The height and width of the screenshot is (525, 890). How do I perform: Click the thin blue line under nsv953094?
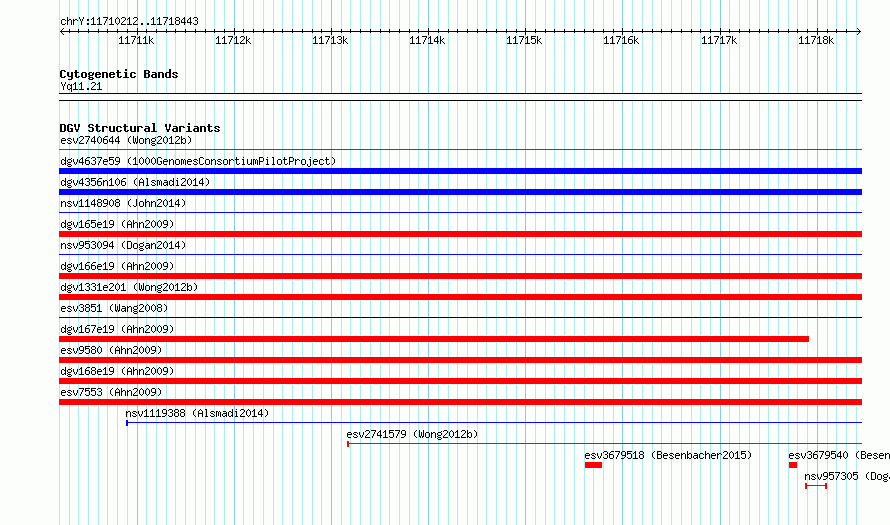pos(460,255)
